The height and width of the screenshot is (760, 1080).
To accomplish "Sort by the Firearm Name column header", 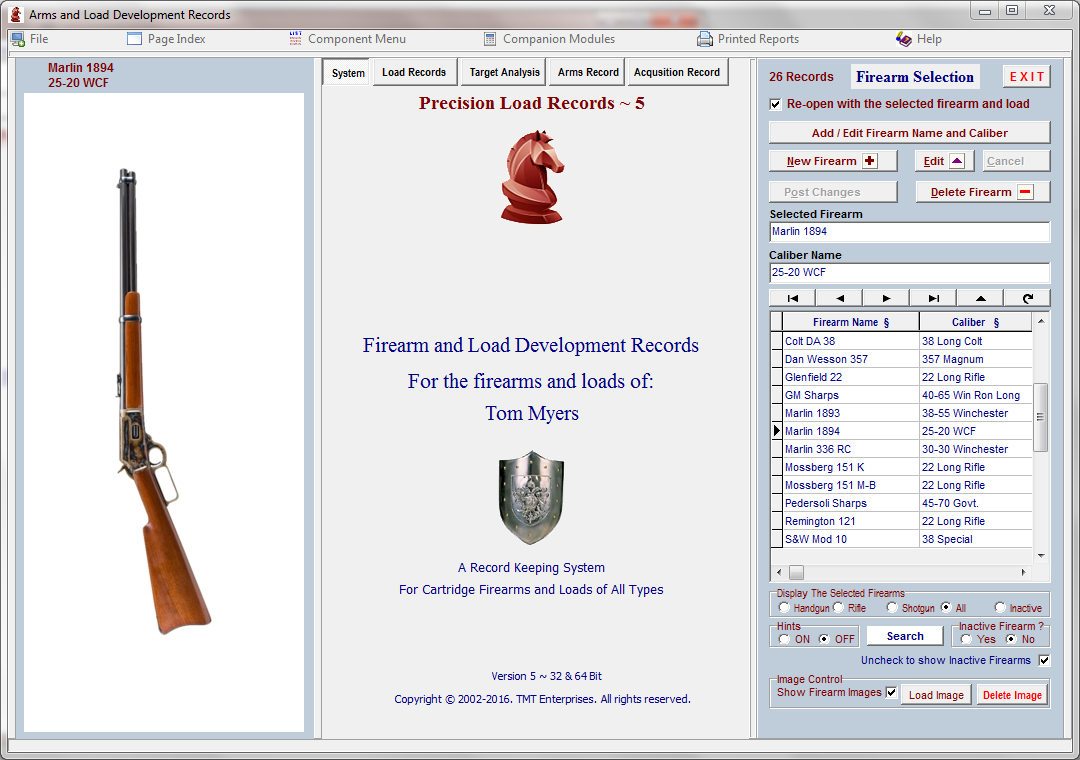I will 851,322.
